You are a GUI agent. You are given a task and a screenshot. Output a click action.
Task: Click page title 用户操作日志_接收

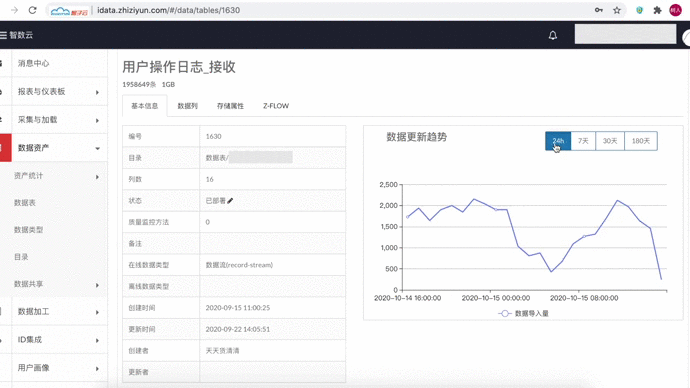179,67
